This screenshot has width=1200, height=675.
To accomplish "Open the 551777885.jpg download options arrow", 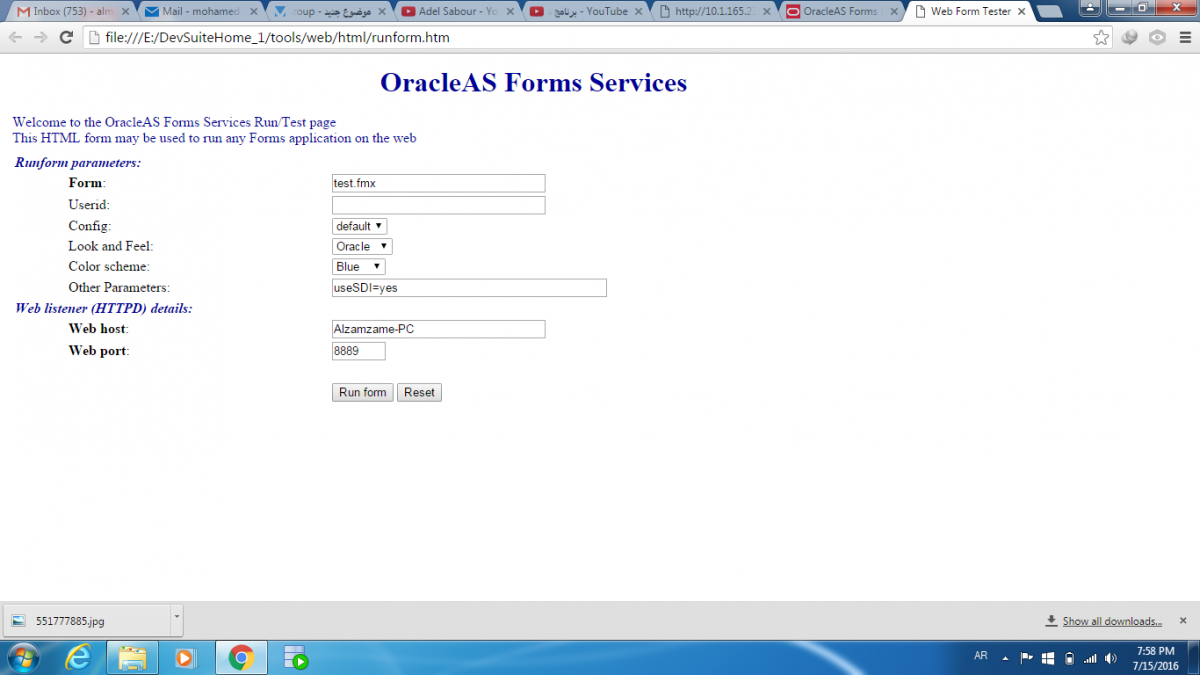I will [x=177, y=617].
